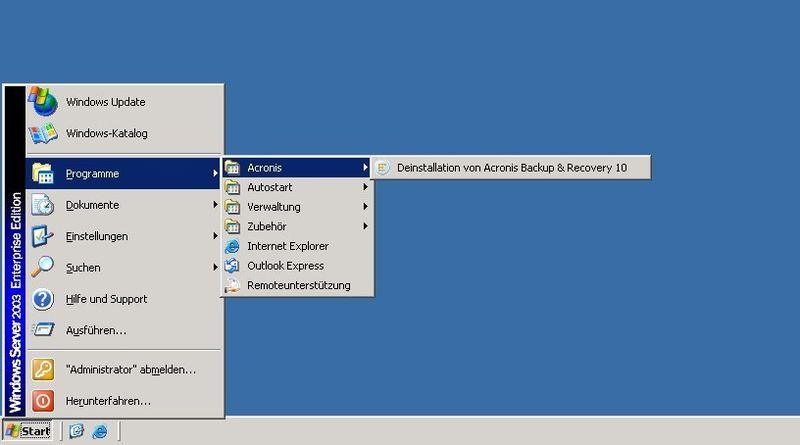The width and height of the screenshot is (800, 445).
Task: Select Hilfe und Support
Action: click(x=124, y=299)
